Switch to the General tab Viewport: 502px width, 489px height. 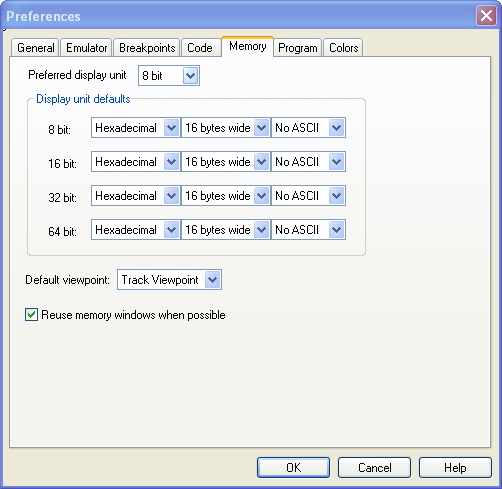(x=35, y=48)
